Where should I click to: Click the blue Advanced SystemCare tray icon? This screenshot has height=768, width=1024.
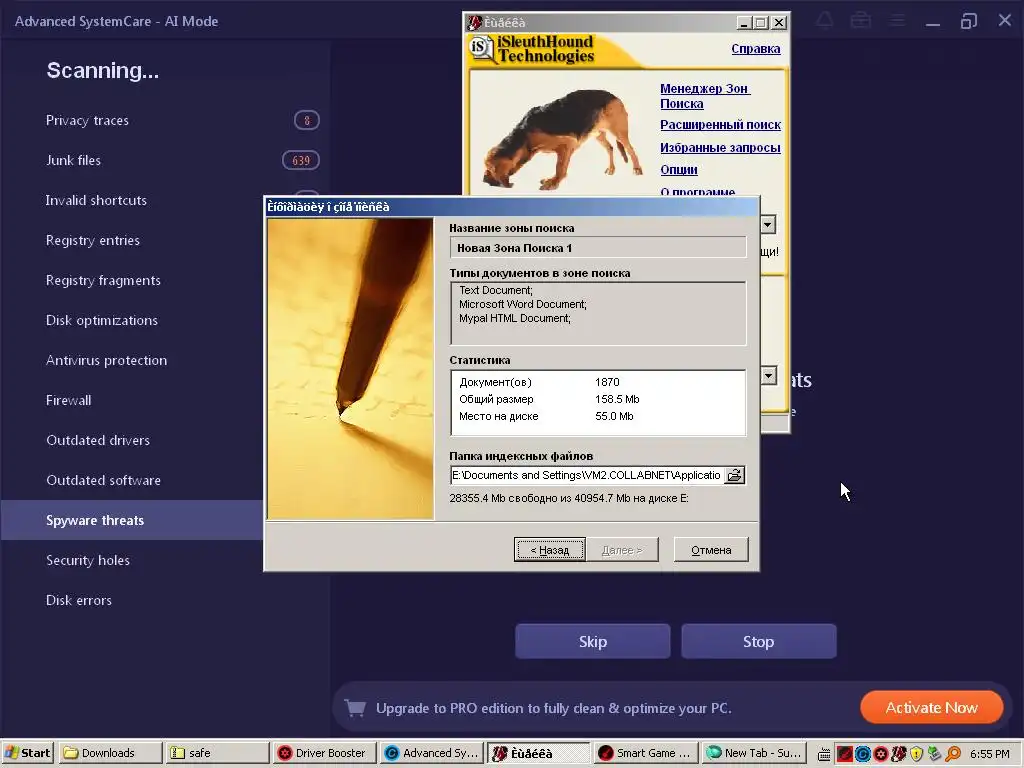(863, 754)
